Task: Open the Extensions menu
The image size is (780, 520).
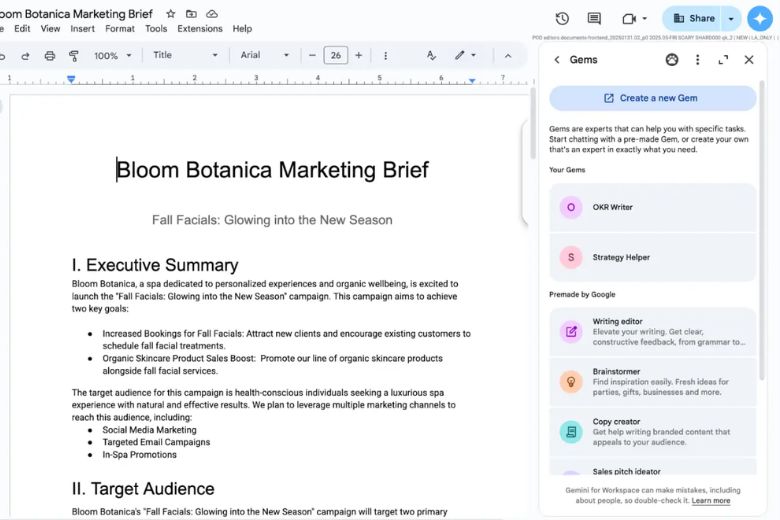Action: tap(200, 29)
